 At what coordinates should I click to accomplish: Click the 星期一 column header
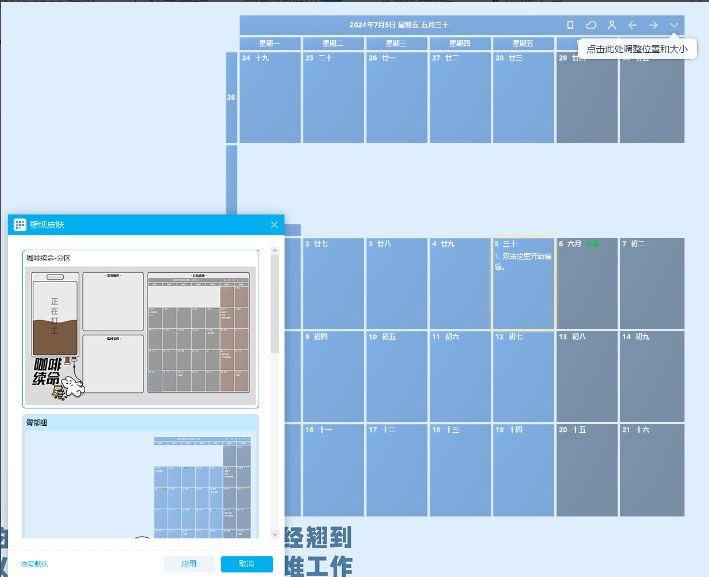coord(270,43)
